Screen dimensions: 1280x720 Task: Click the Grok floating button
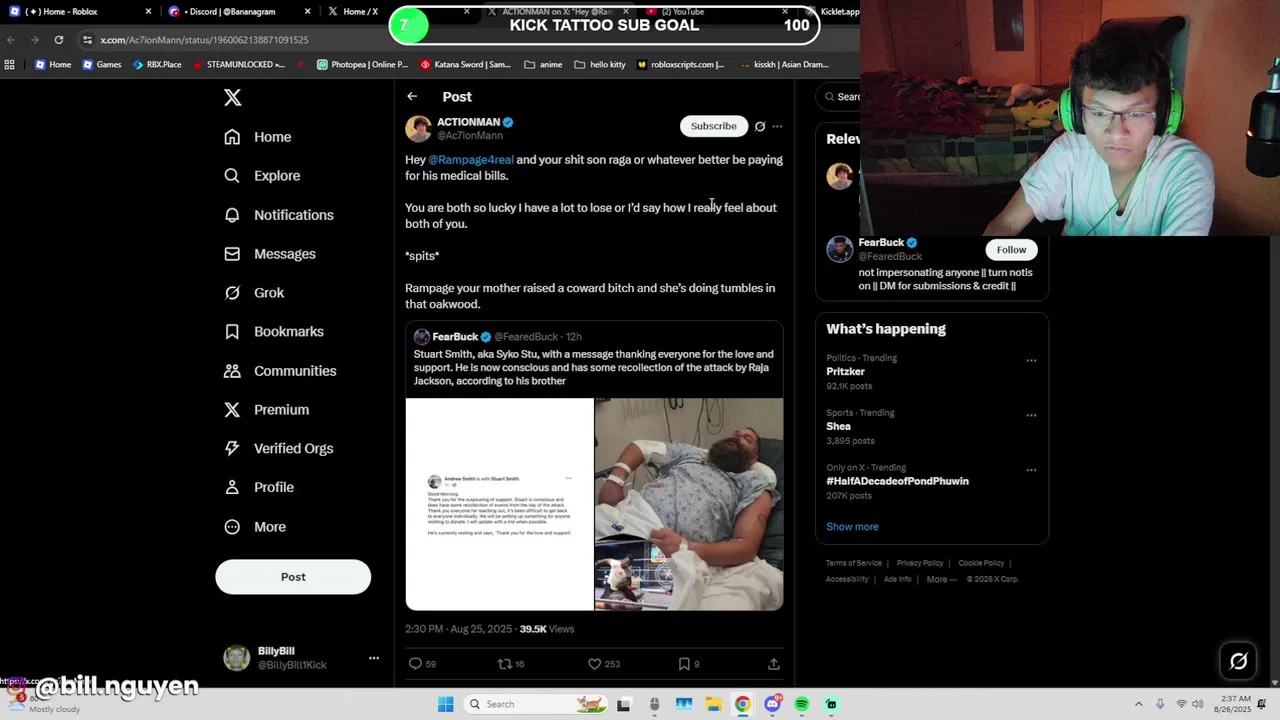1238,661
